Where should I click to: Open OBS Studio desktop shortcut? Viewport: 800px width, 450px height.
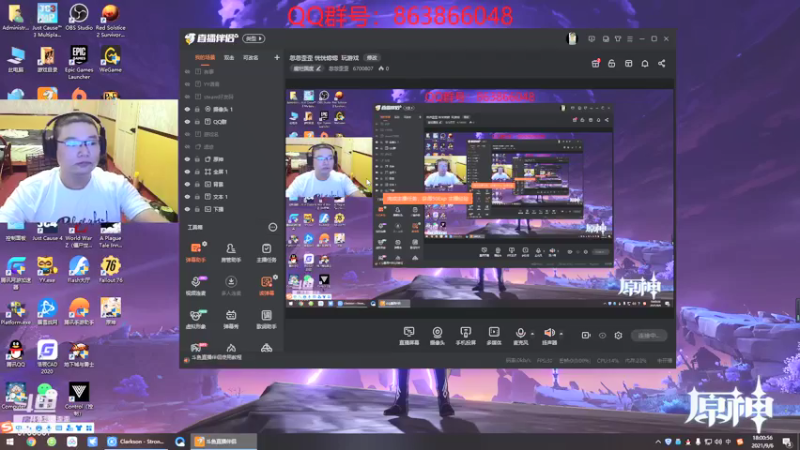(x=79, y=17)
